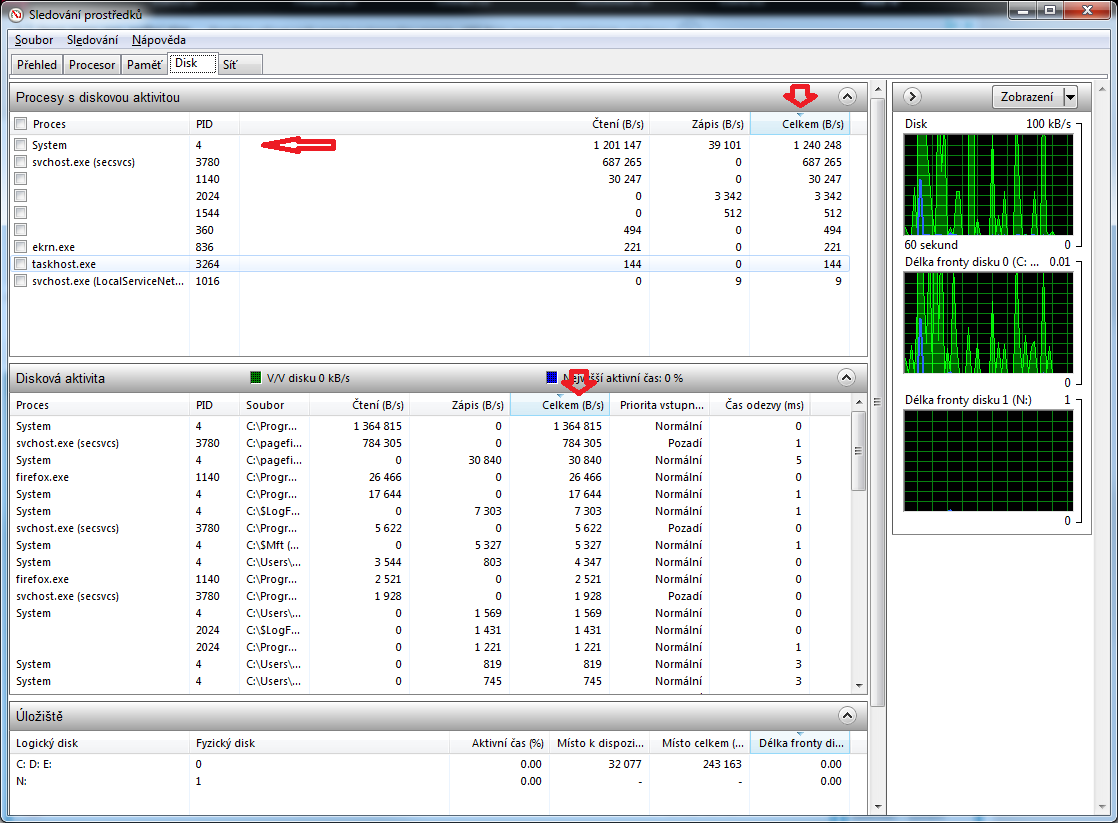Image resolution: width=1118 pixels, height=823 pixels.
Task: Click the Resource Monitor icon in title bar
Action: click(14, 14)
